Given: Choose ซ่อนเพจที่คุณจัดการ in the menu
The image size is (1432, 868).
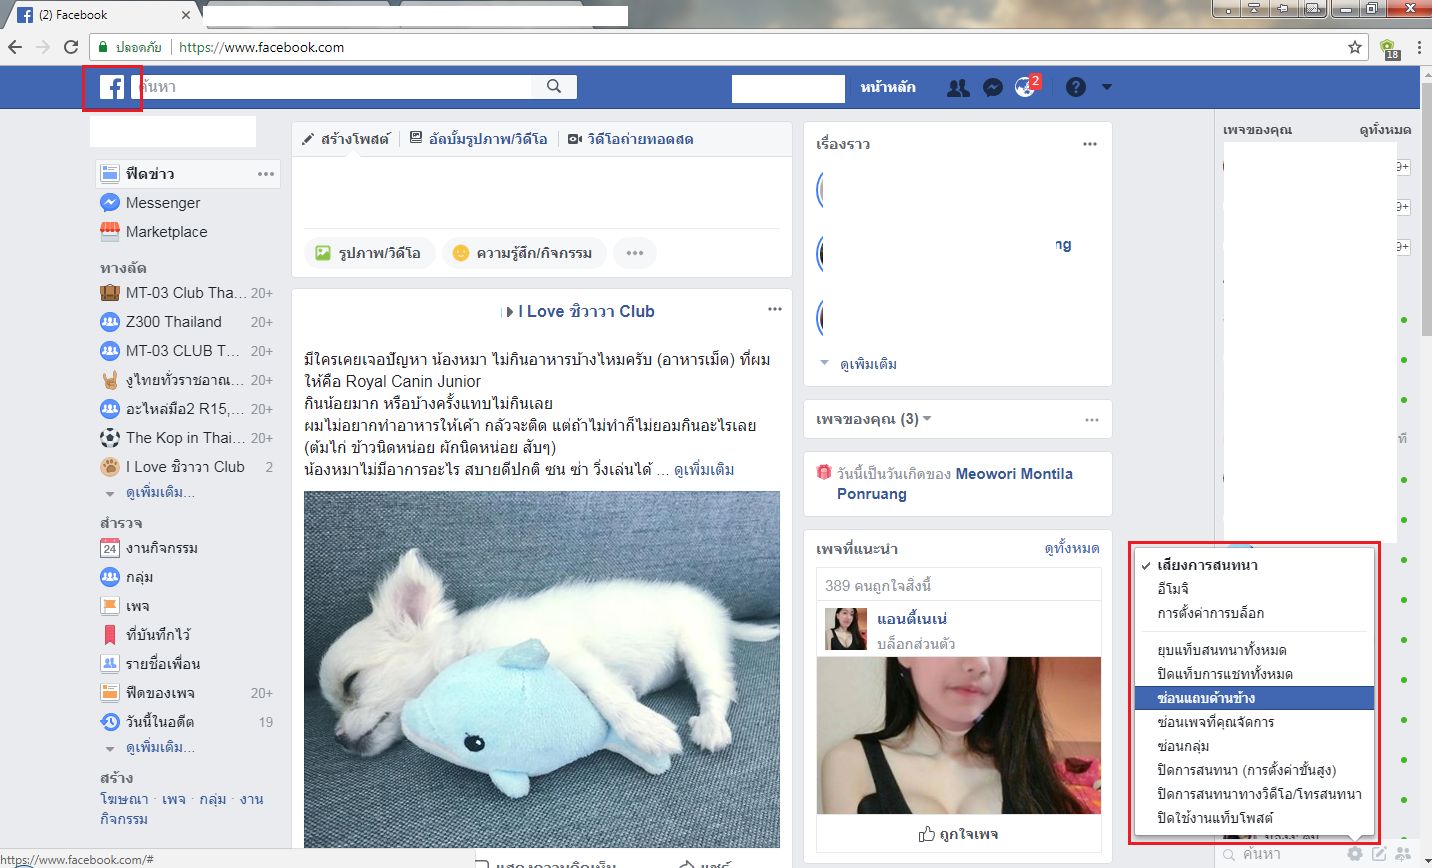Looking at the screenshot, I should pos(1252,722).
